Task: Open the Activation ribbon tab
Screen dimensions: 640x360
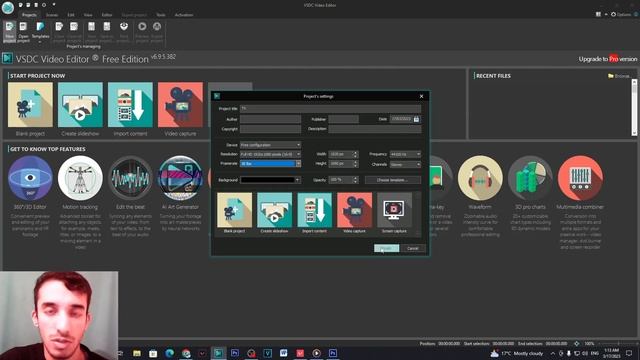Action: point(184,15)
